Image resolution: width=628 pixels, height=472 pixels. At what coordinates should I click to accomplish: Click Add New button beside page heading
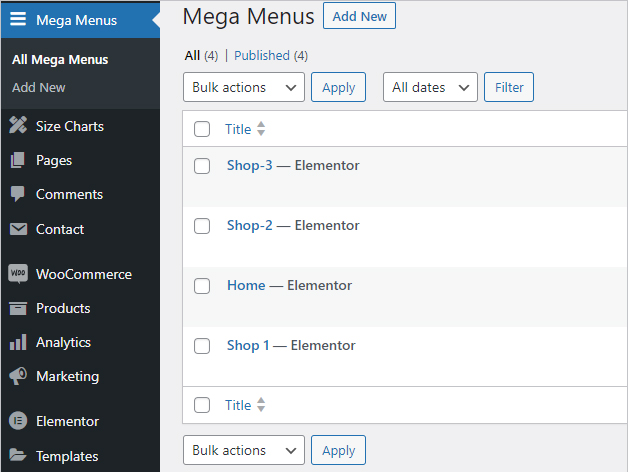(x=359, y=16)
